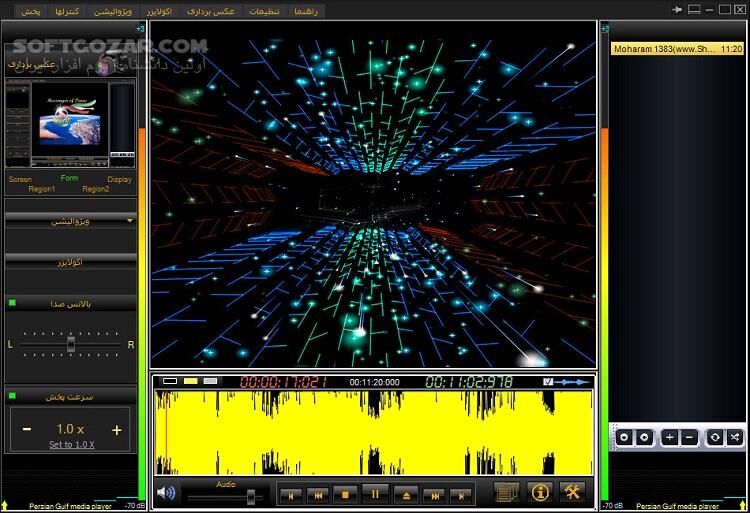Viewport: 750px width, 513px height.
Task: Open the تنظیمات menu
Action: [x=264, y=10]
